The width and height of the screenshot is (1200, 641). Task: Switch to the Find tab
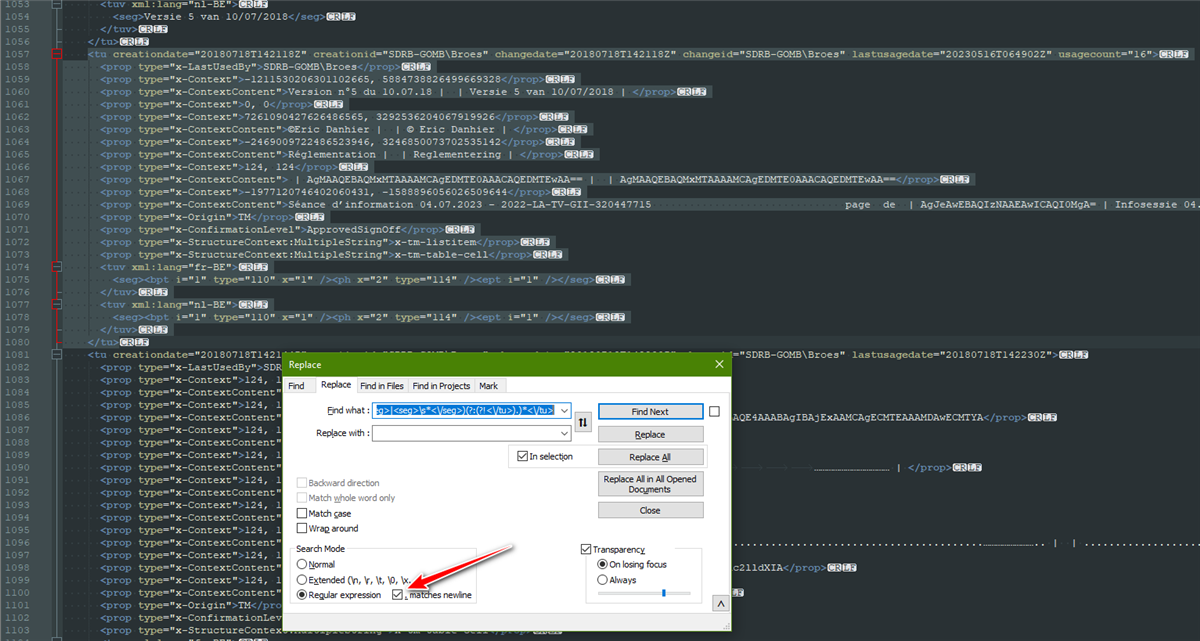point(296,386)
